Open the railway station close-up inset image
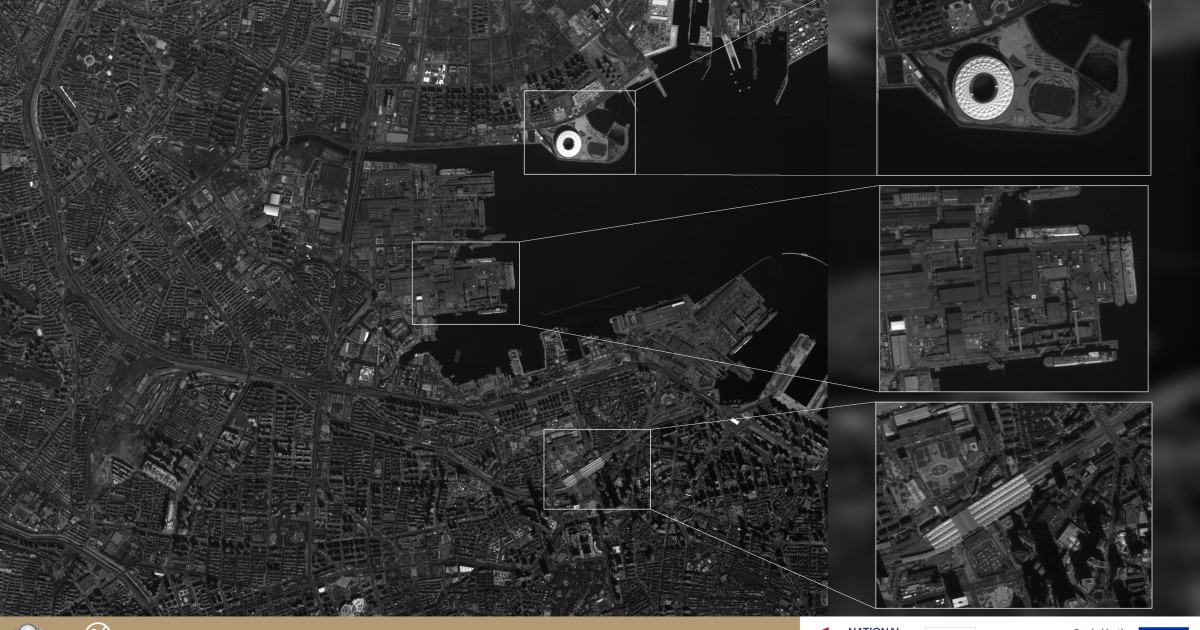 click(1014, 505)
